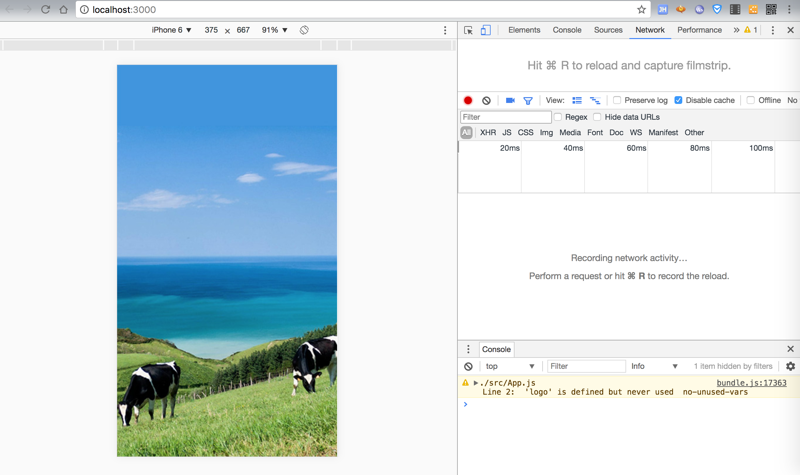This screenshot has height=475, width=800.
Task: Toggle the network filter funnel icon
Action: (x=528, y=100)
